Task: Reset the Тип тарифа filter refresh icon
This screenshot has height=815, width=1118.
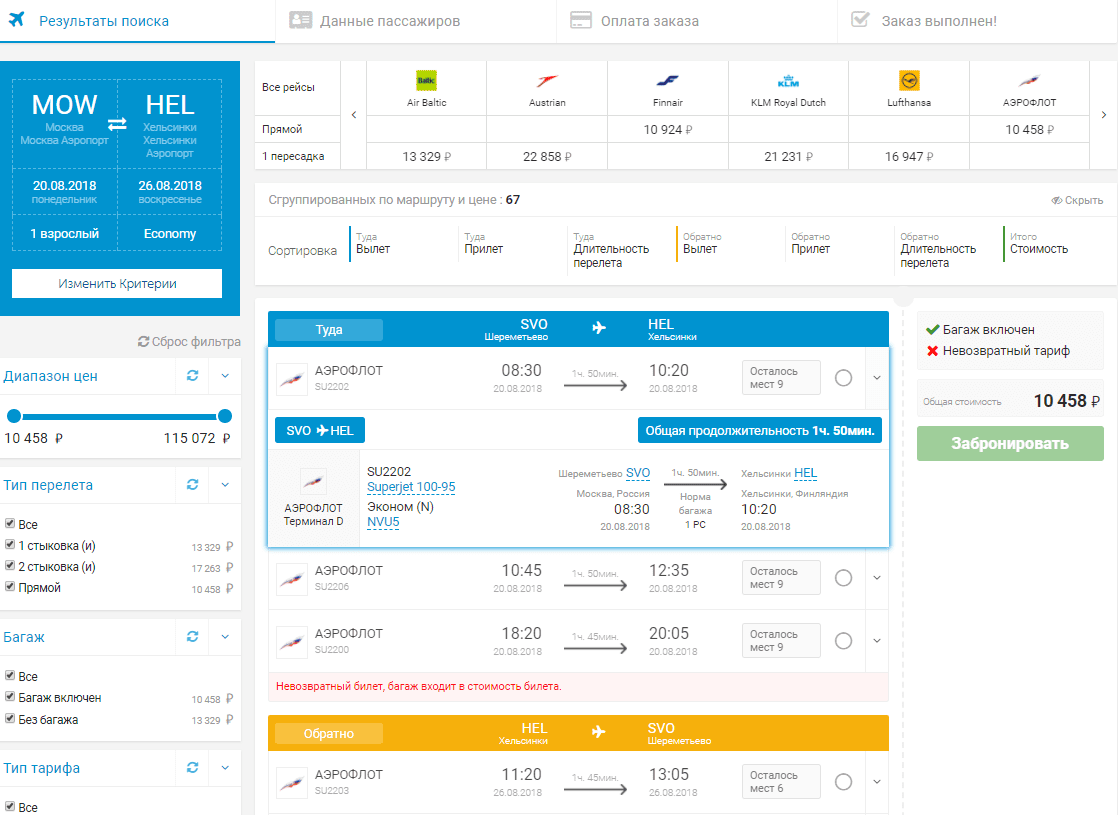Action: pyautogui.click(x=193, y=768)
